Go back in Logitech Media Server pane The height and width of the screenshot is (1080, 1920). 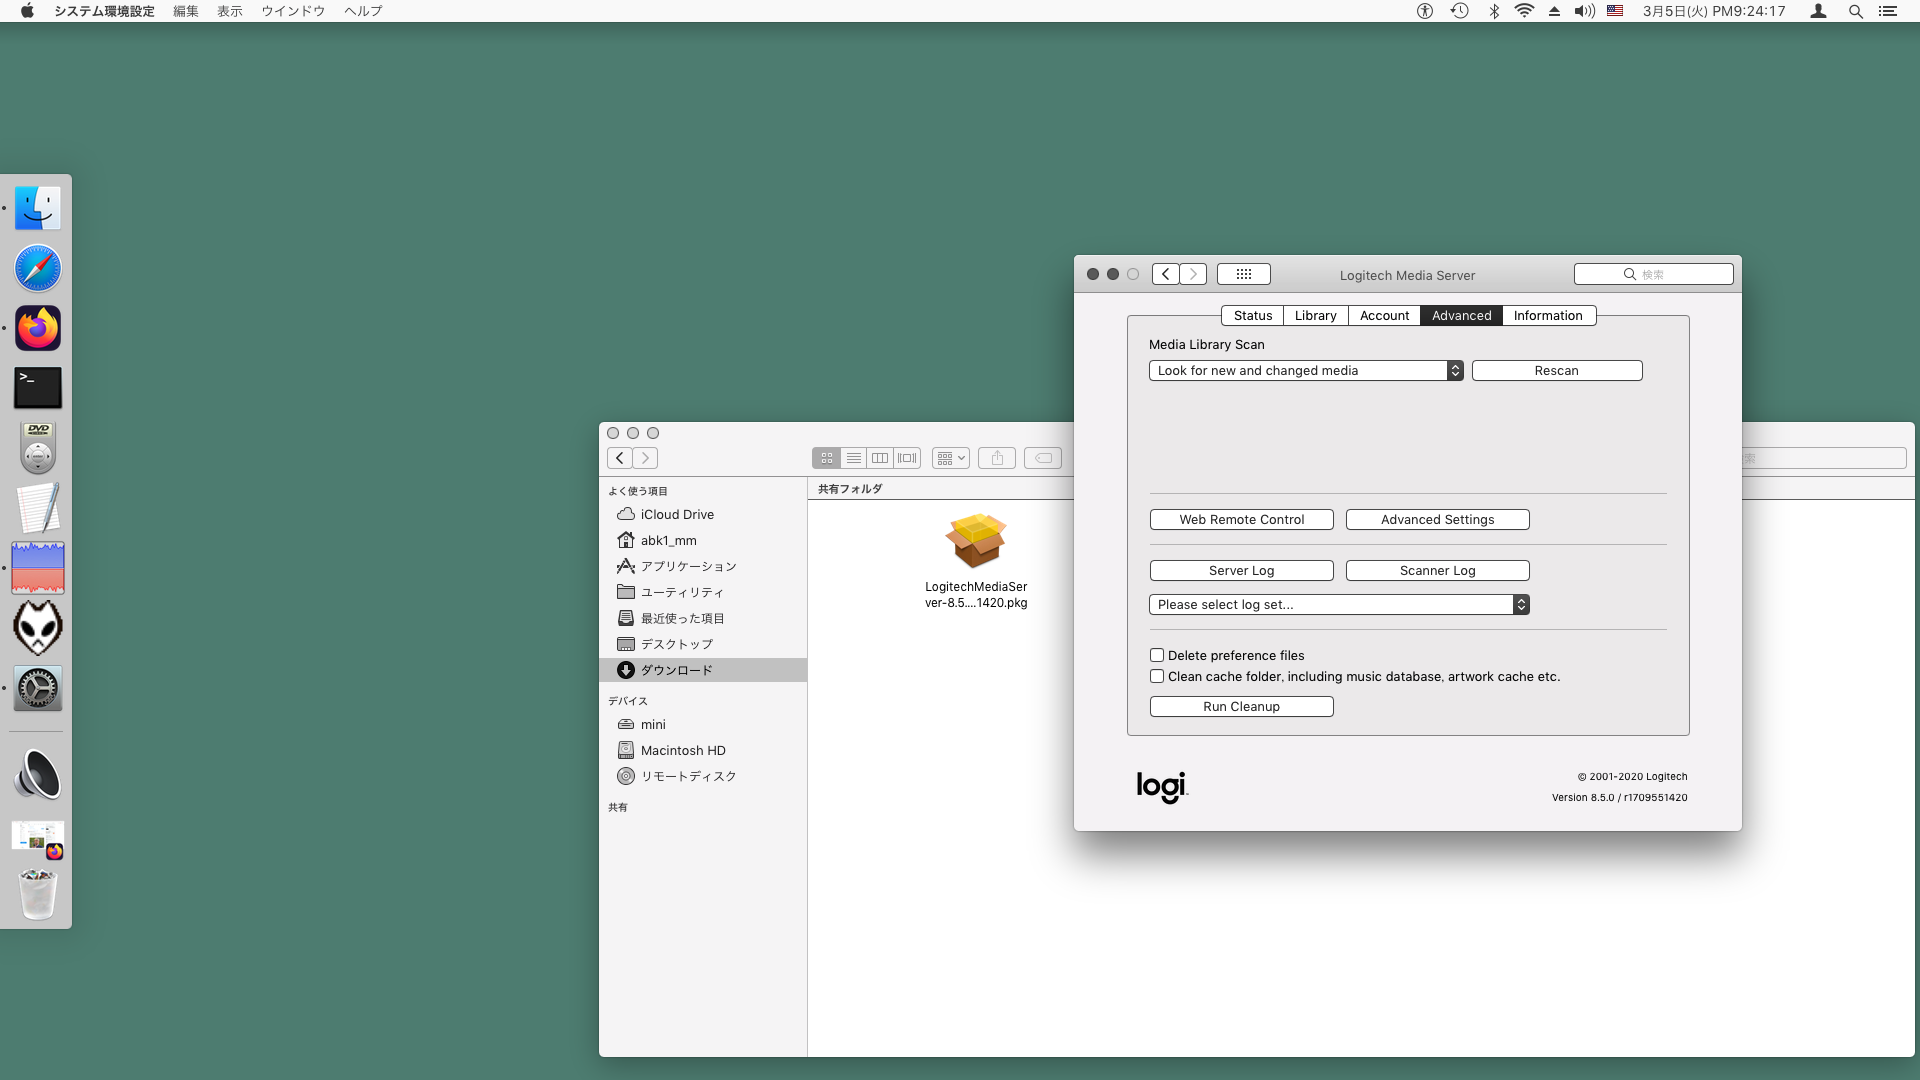1166,274
